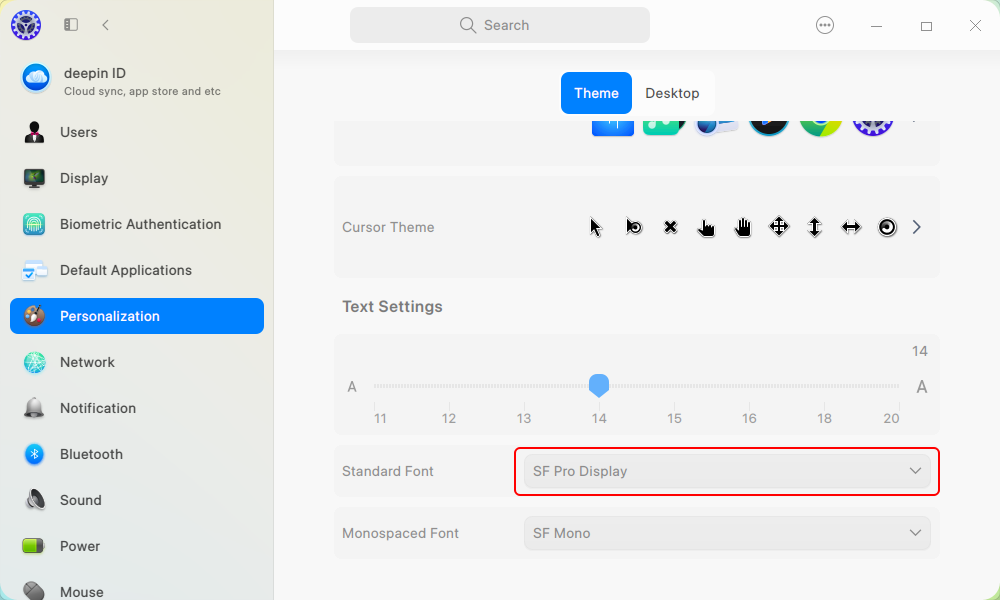Click into the Search field

pos(500,25)
